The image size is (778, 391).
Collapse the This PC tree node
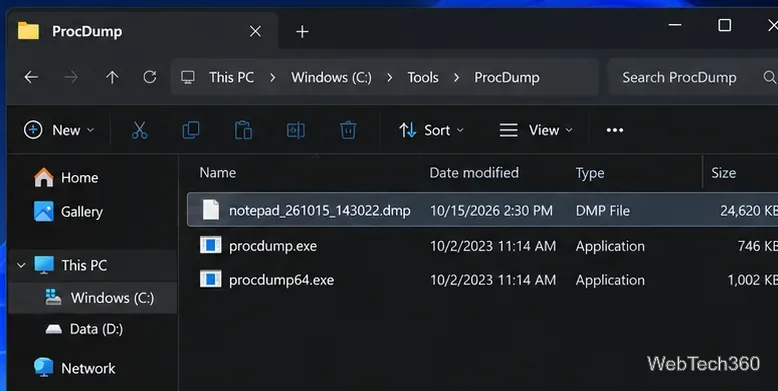tap(21, 265)
